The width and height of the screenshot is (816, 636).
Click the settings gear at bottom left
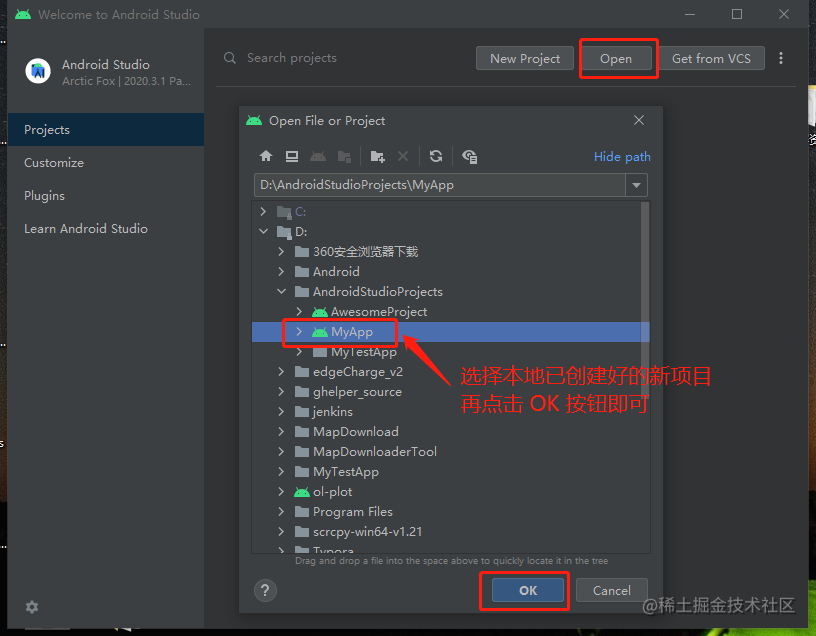click(x=31, y=607)
